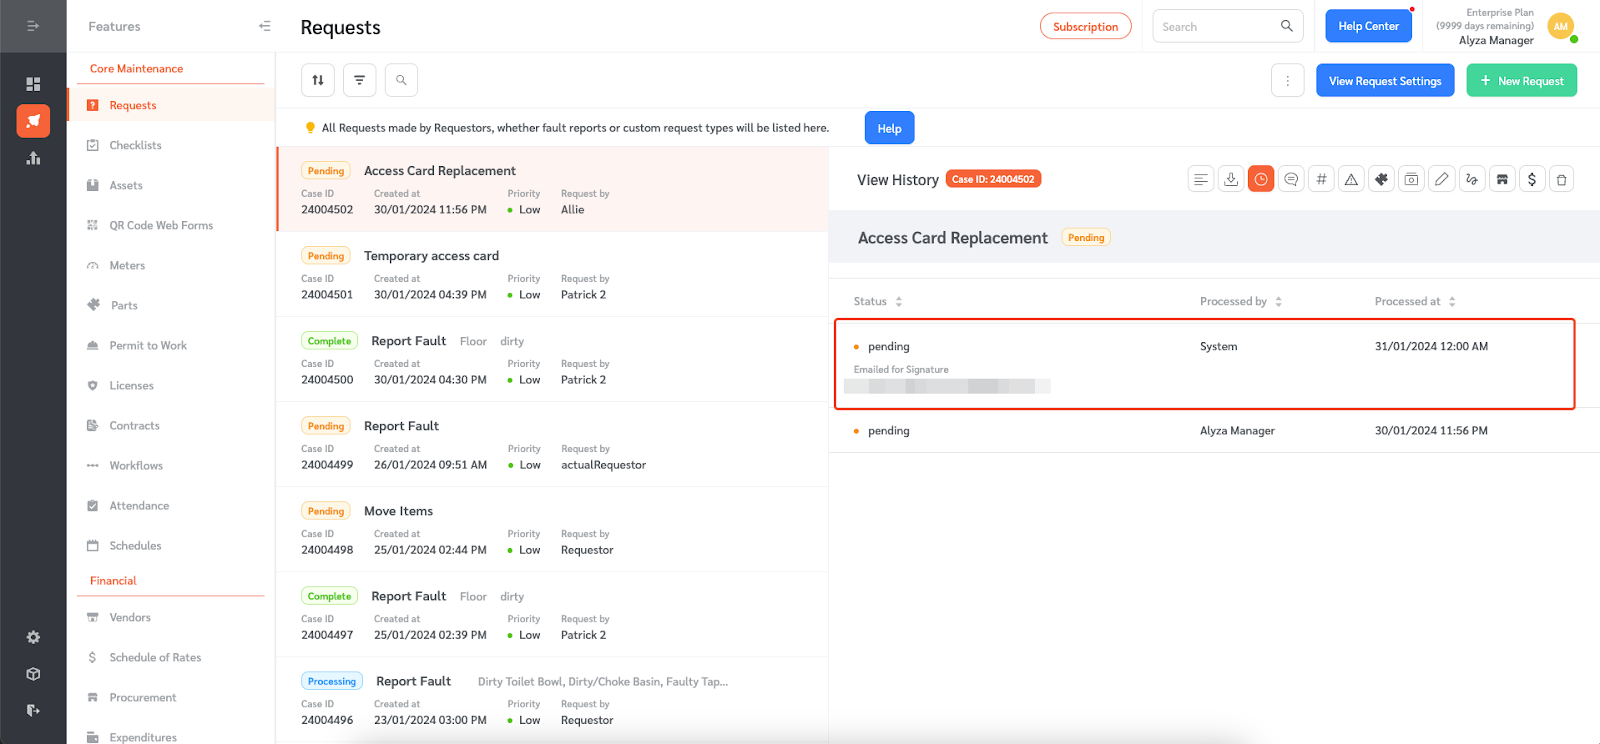This screenshot has height=744, width=1600.
Task: Click the puzzle piece icon
Action: (x=1381, y=180)
